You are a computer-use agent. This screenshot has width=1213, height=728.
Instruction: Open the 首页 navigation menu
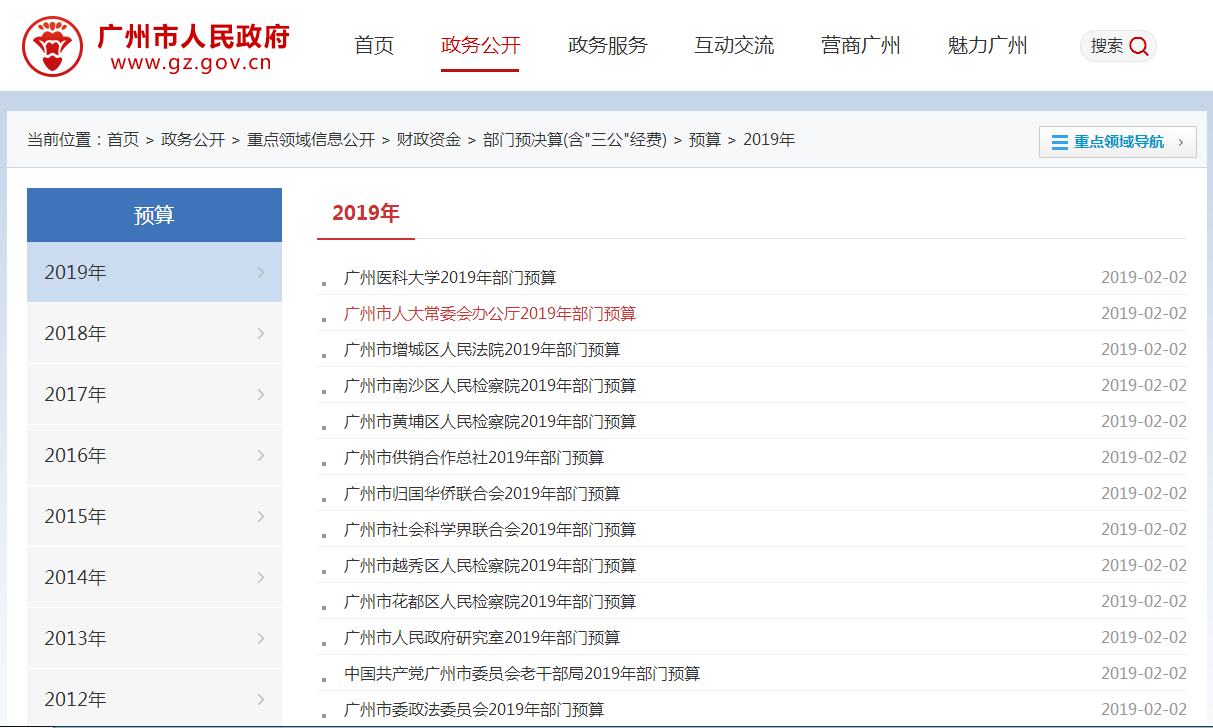pos(374,45)
